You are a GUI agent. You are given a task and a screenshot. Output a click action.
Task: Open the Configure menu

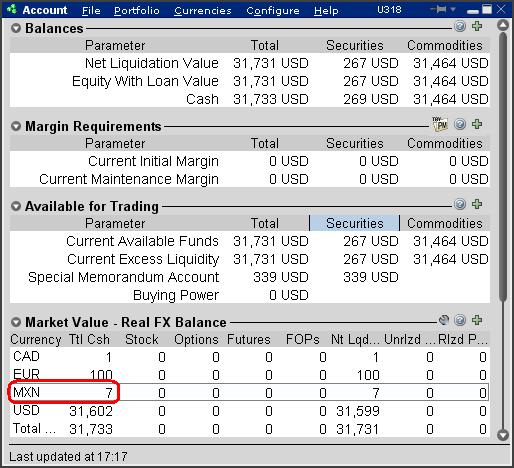pyautogui.click(x=273, y=11)
